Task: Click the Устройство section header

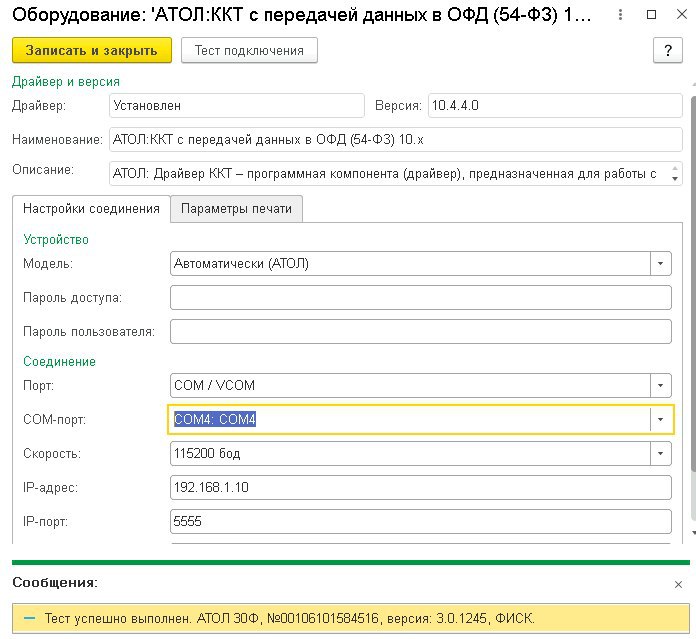Action: (56, 240)
